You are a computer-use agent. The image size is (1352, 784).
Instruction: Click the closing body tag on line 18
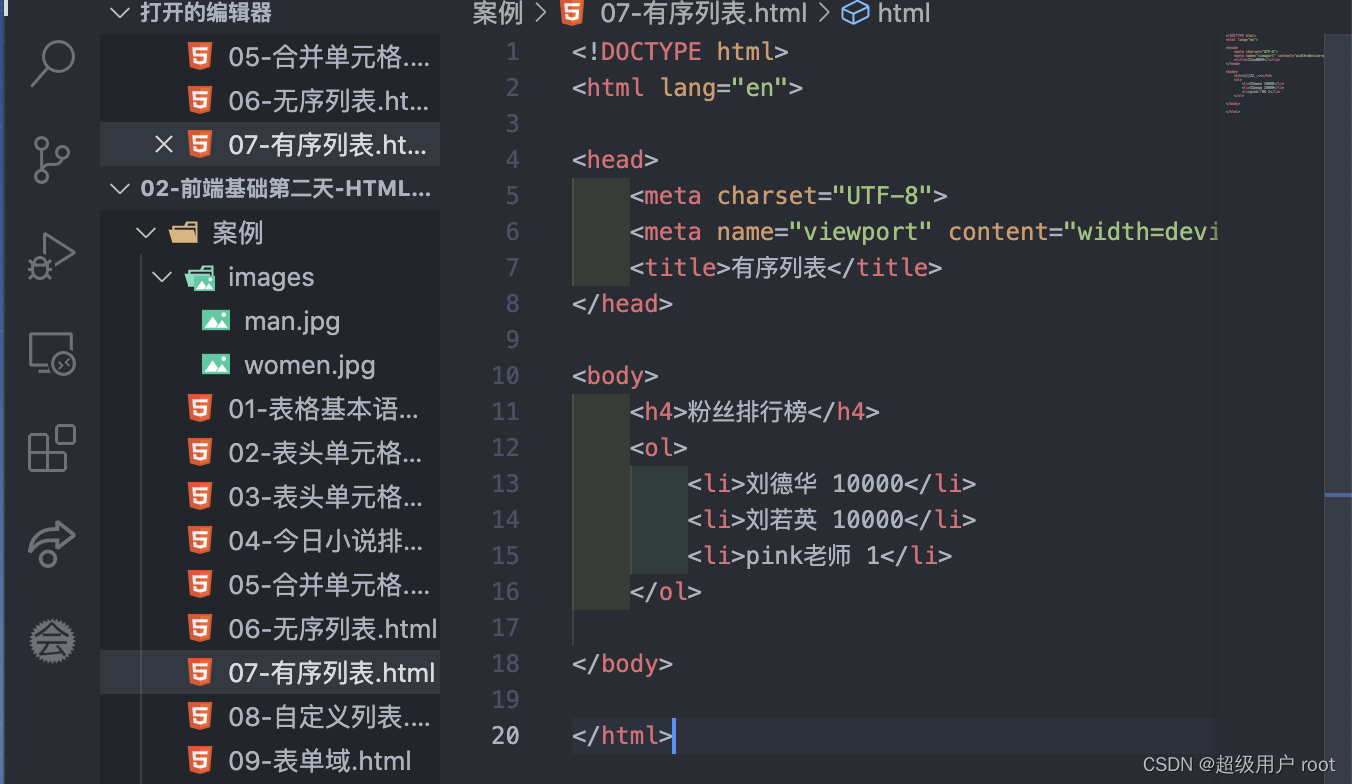[x=622, y=663]
